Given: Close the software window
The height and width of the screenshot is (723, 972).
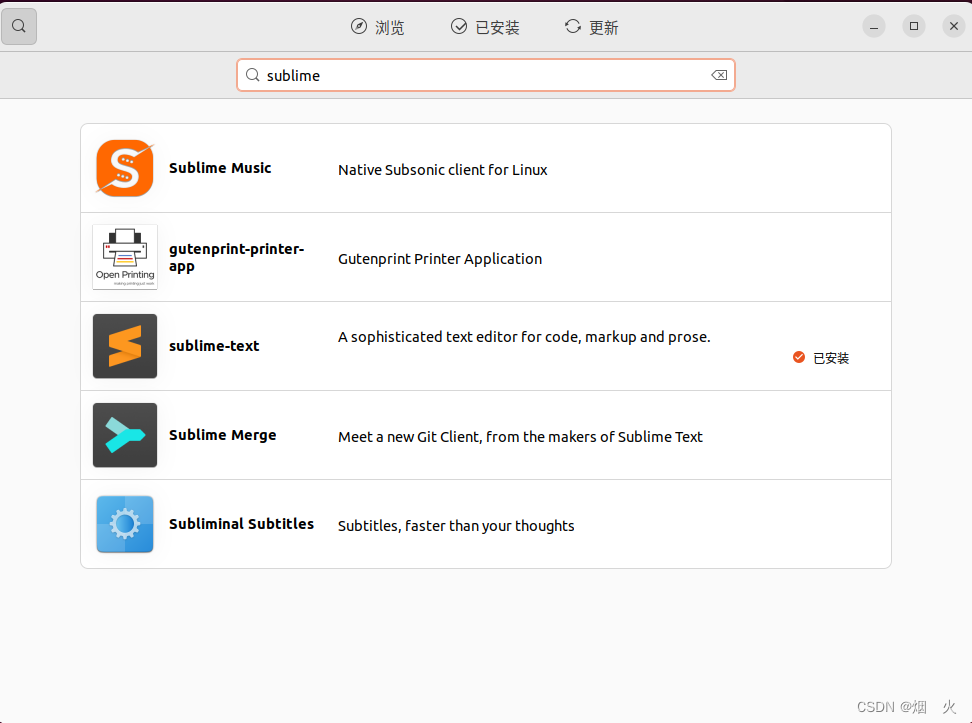Looking at the screenshot, I should pyautogui.click(x=954, y=27).
